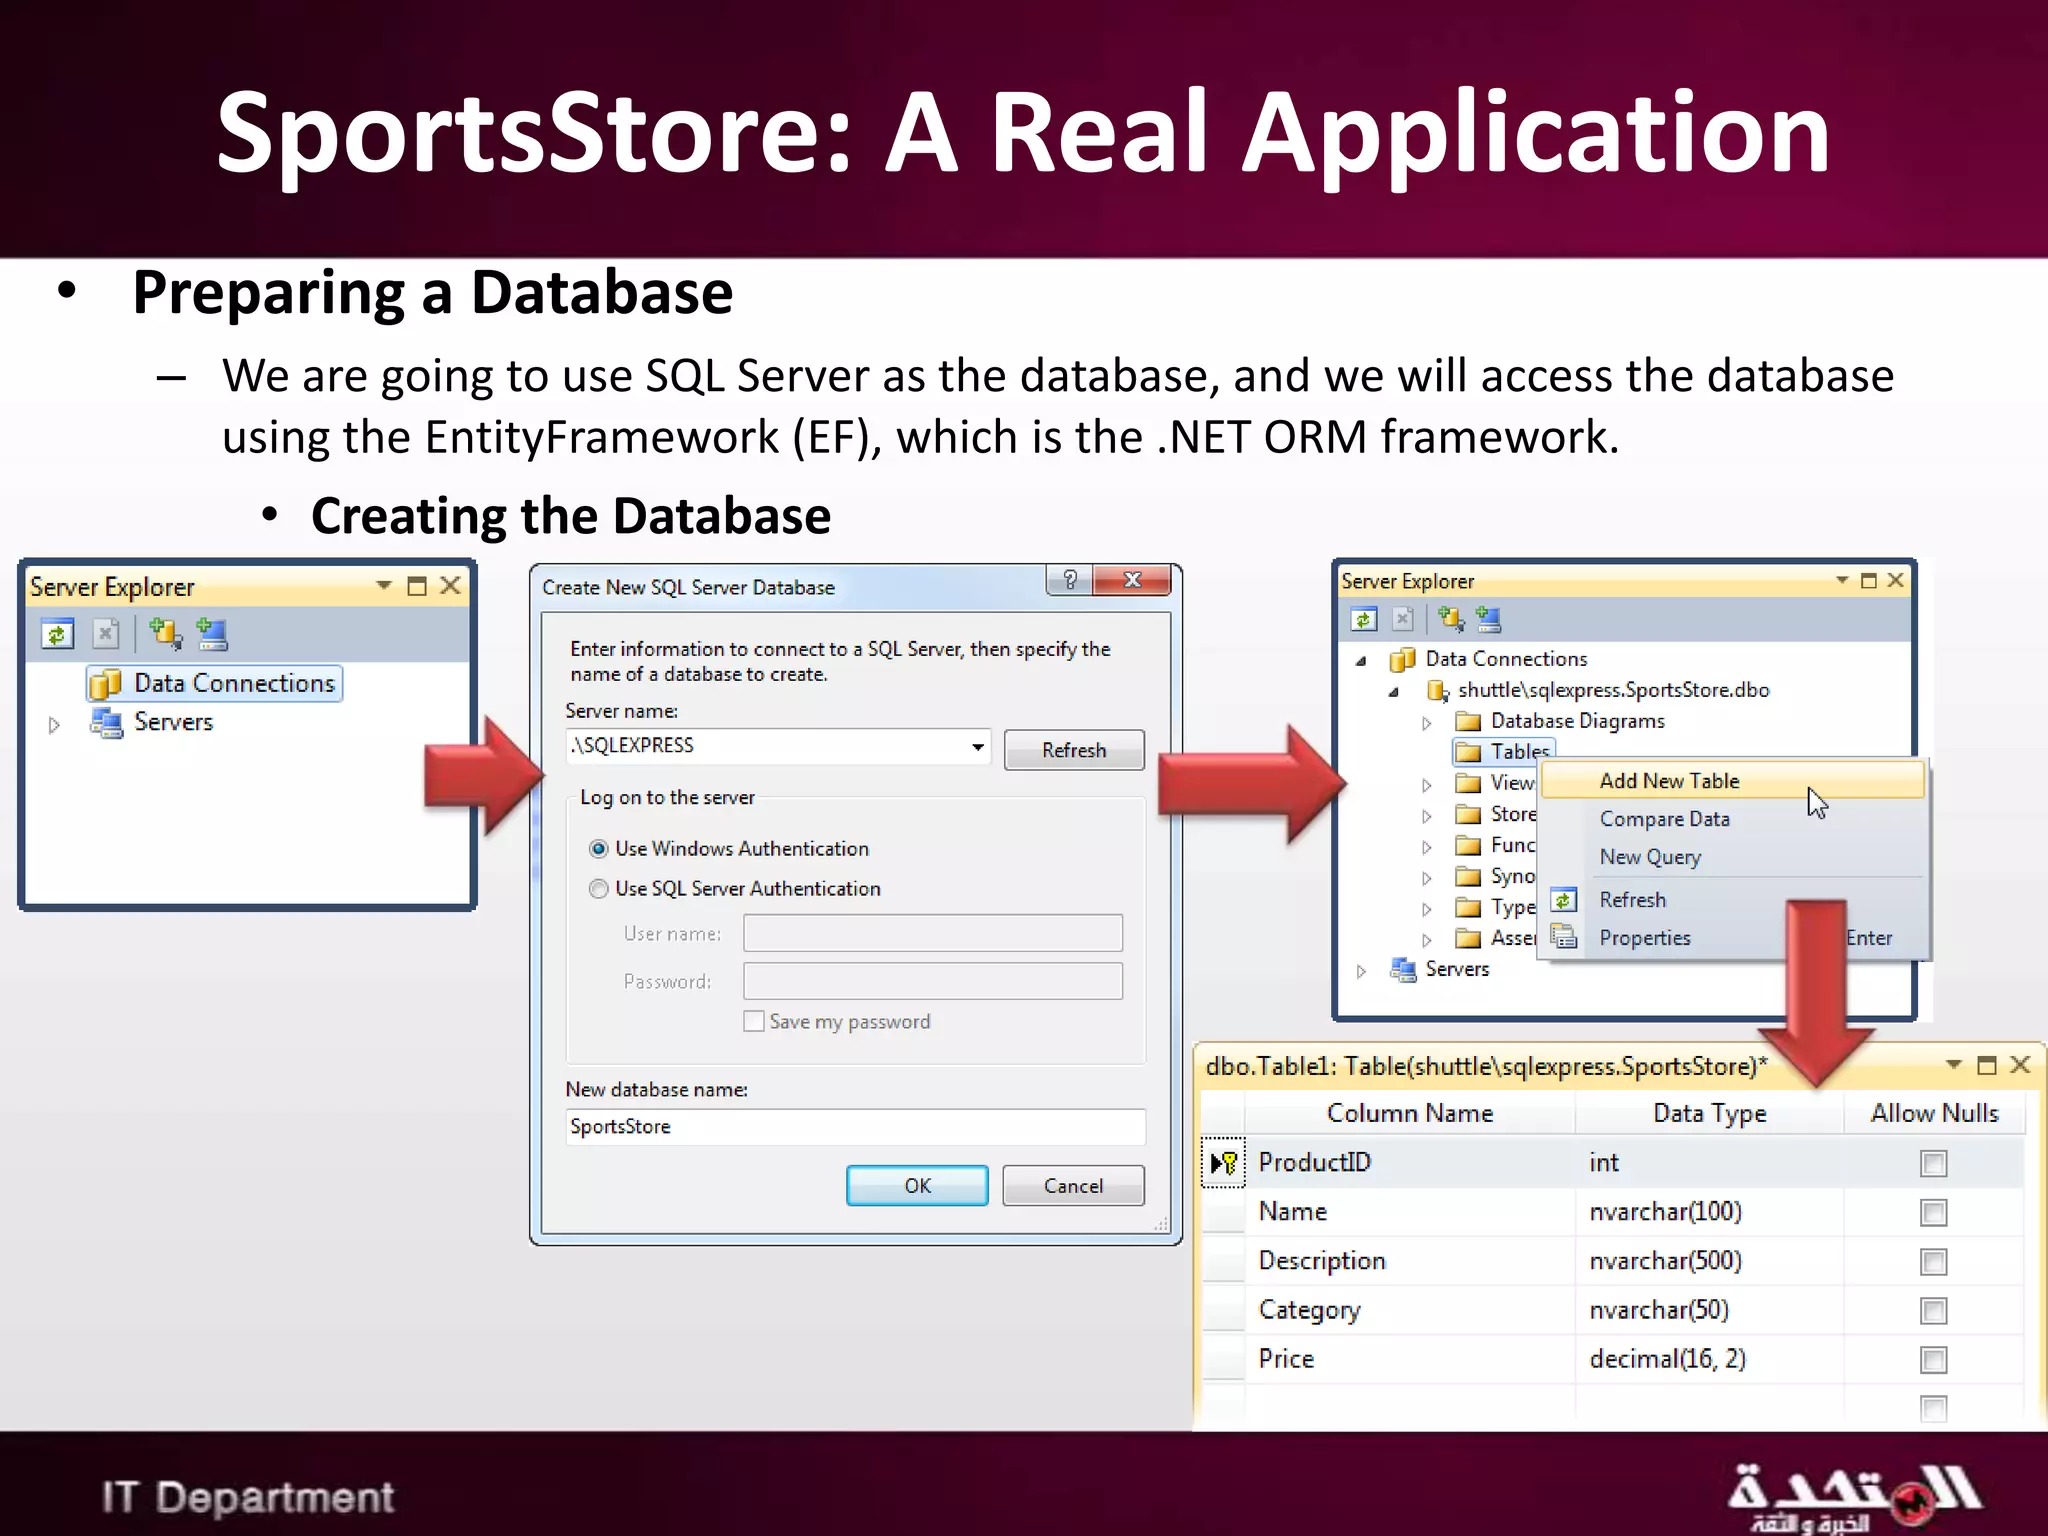Toggle Allow Nulls for Description row
The height and width of the screenshot is (1536, 2048).
1933,1261
